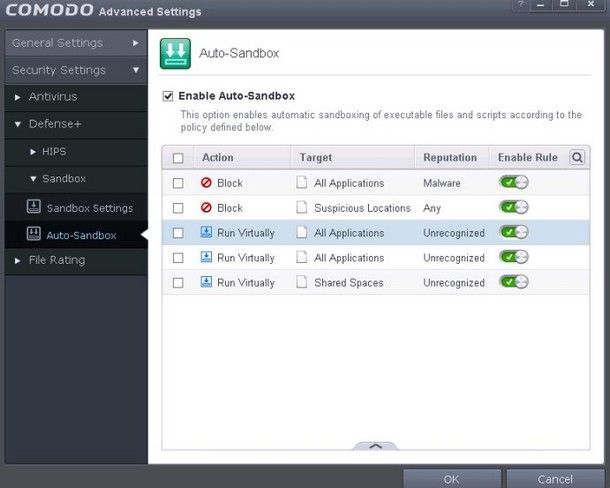Collapse the Sandbox tree node
The image size is (610, 488).
(33, 179)
